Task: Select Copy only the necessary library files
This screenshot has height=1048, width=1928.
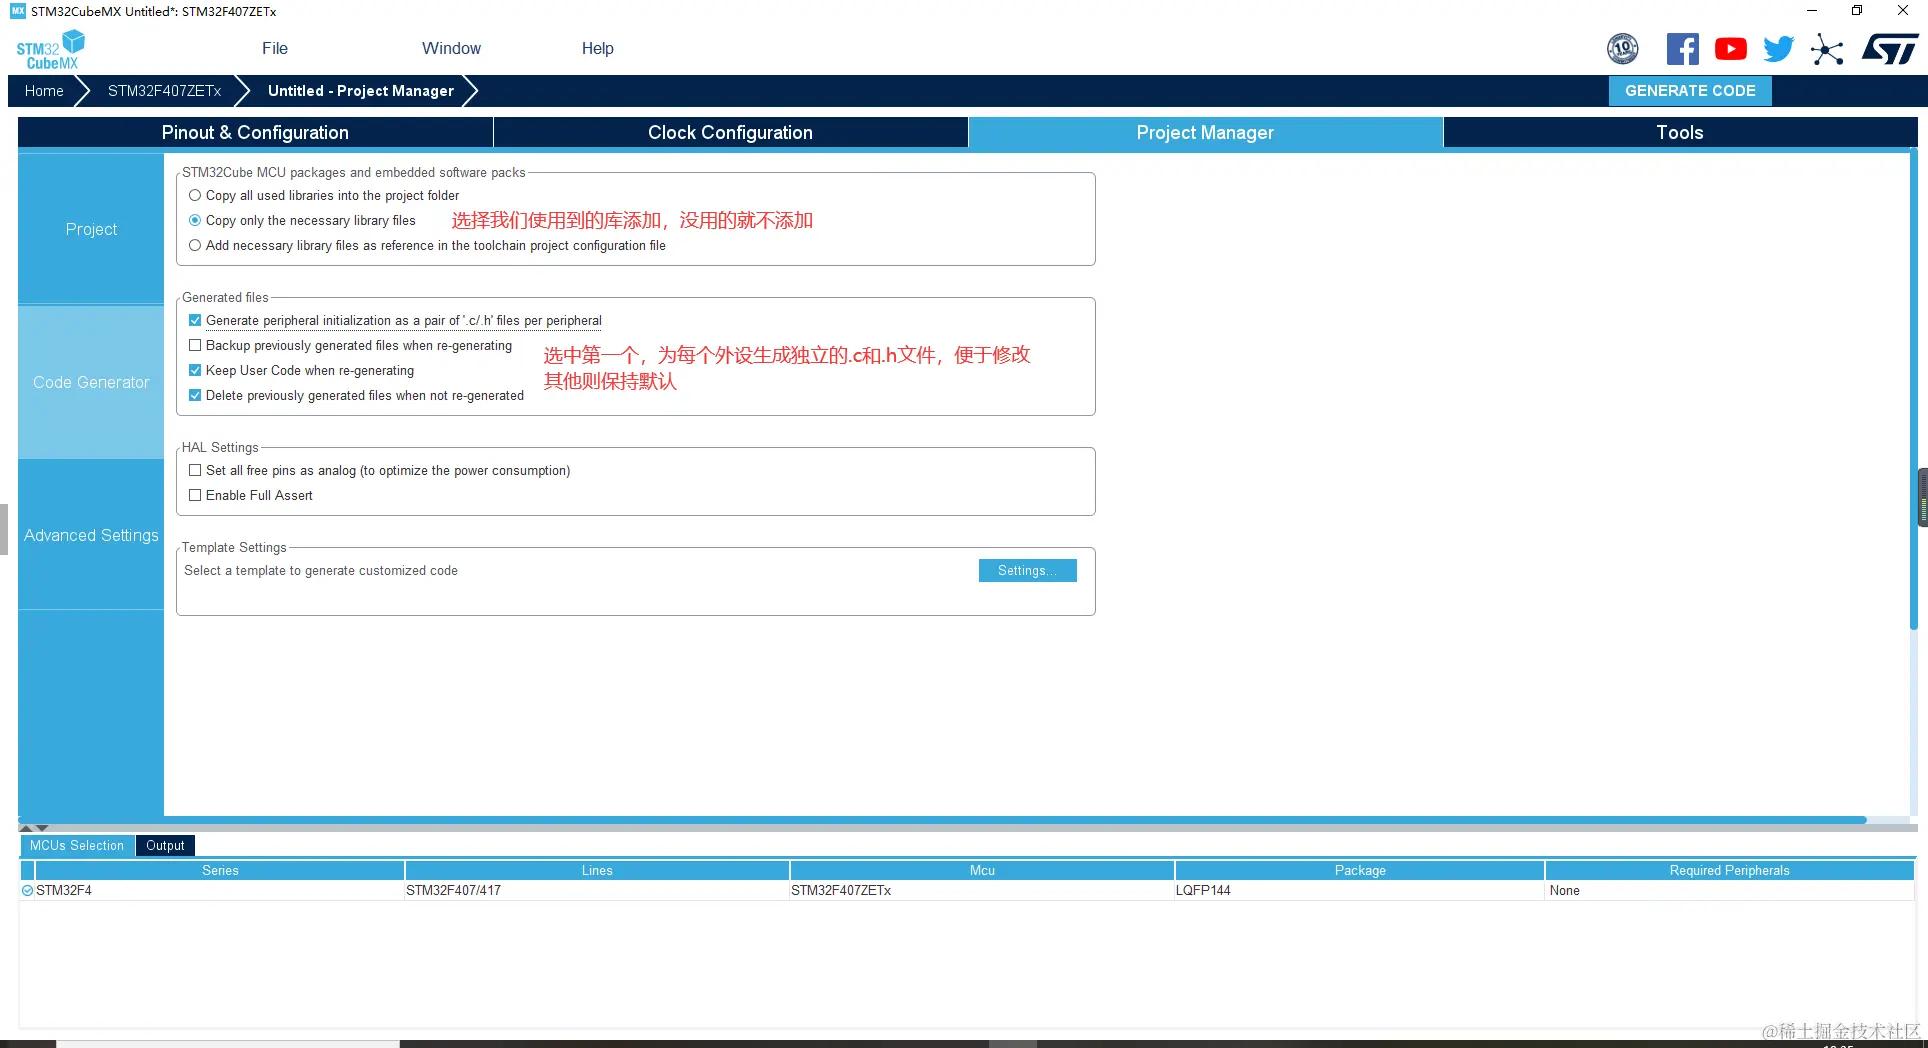Action: click(195, 220)
